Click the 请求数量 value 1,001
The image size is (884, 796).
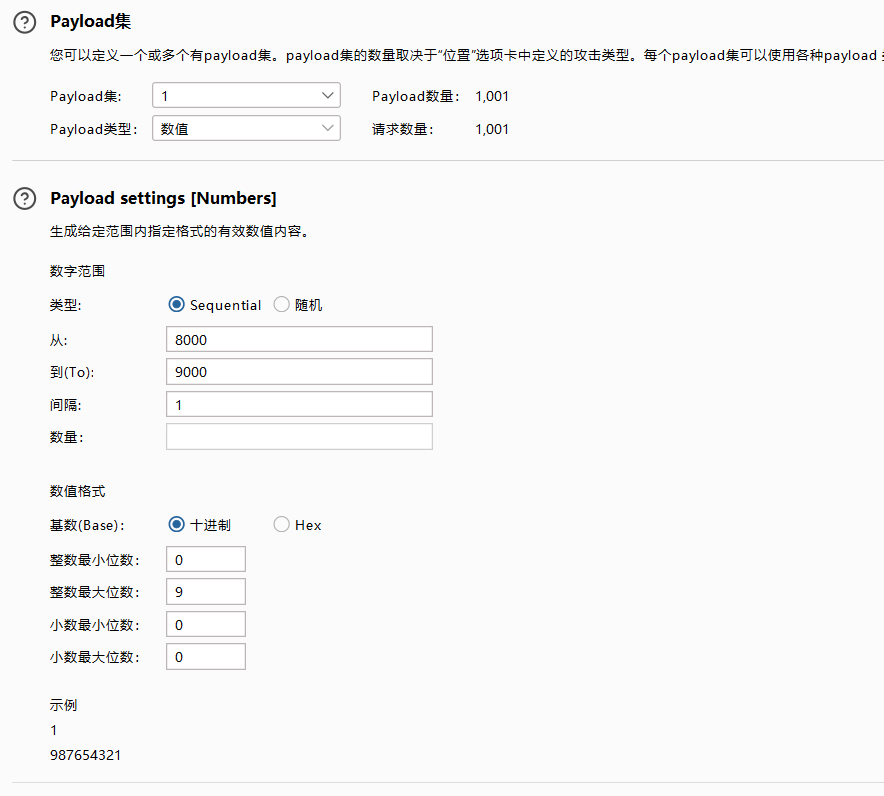click(x=492, y=129)
